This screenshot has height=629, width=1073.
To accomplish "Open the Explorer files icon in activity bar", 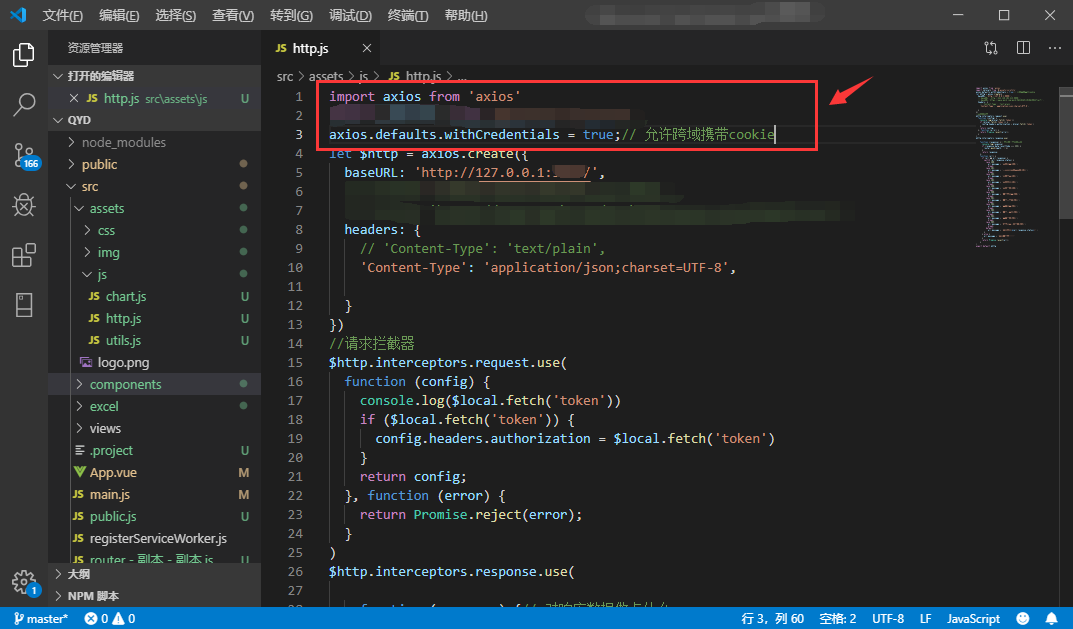I will tap(24, 55).
